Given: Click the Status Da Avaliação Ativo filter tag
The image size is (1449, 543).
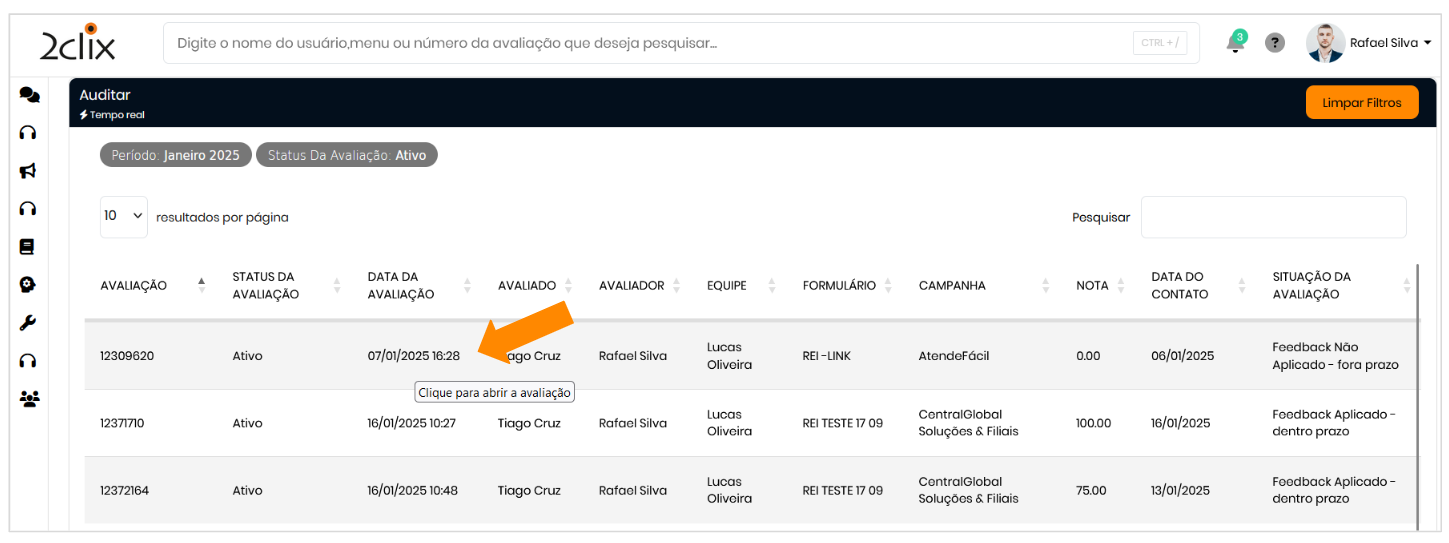Looking at the screenshot, I should [346, 155].
